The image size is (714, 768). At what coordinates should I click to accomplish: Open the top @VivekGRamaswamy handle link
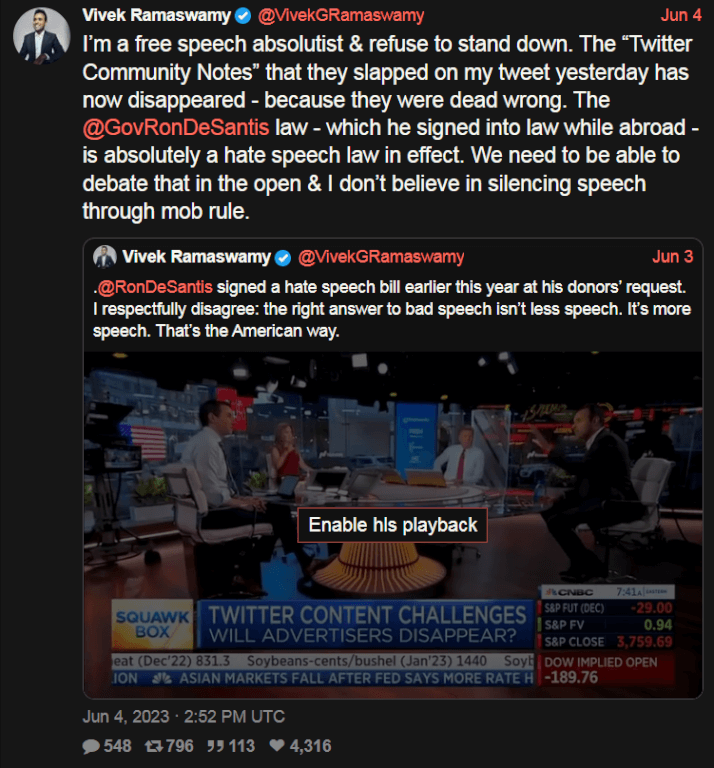tap(341, 16)
